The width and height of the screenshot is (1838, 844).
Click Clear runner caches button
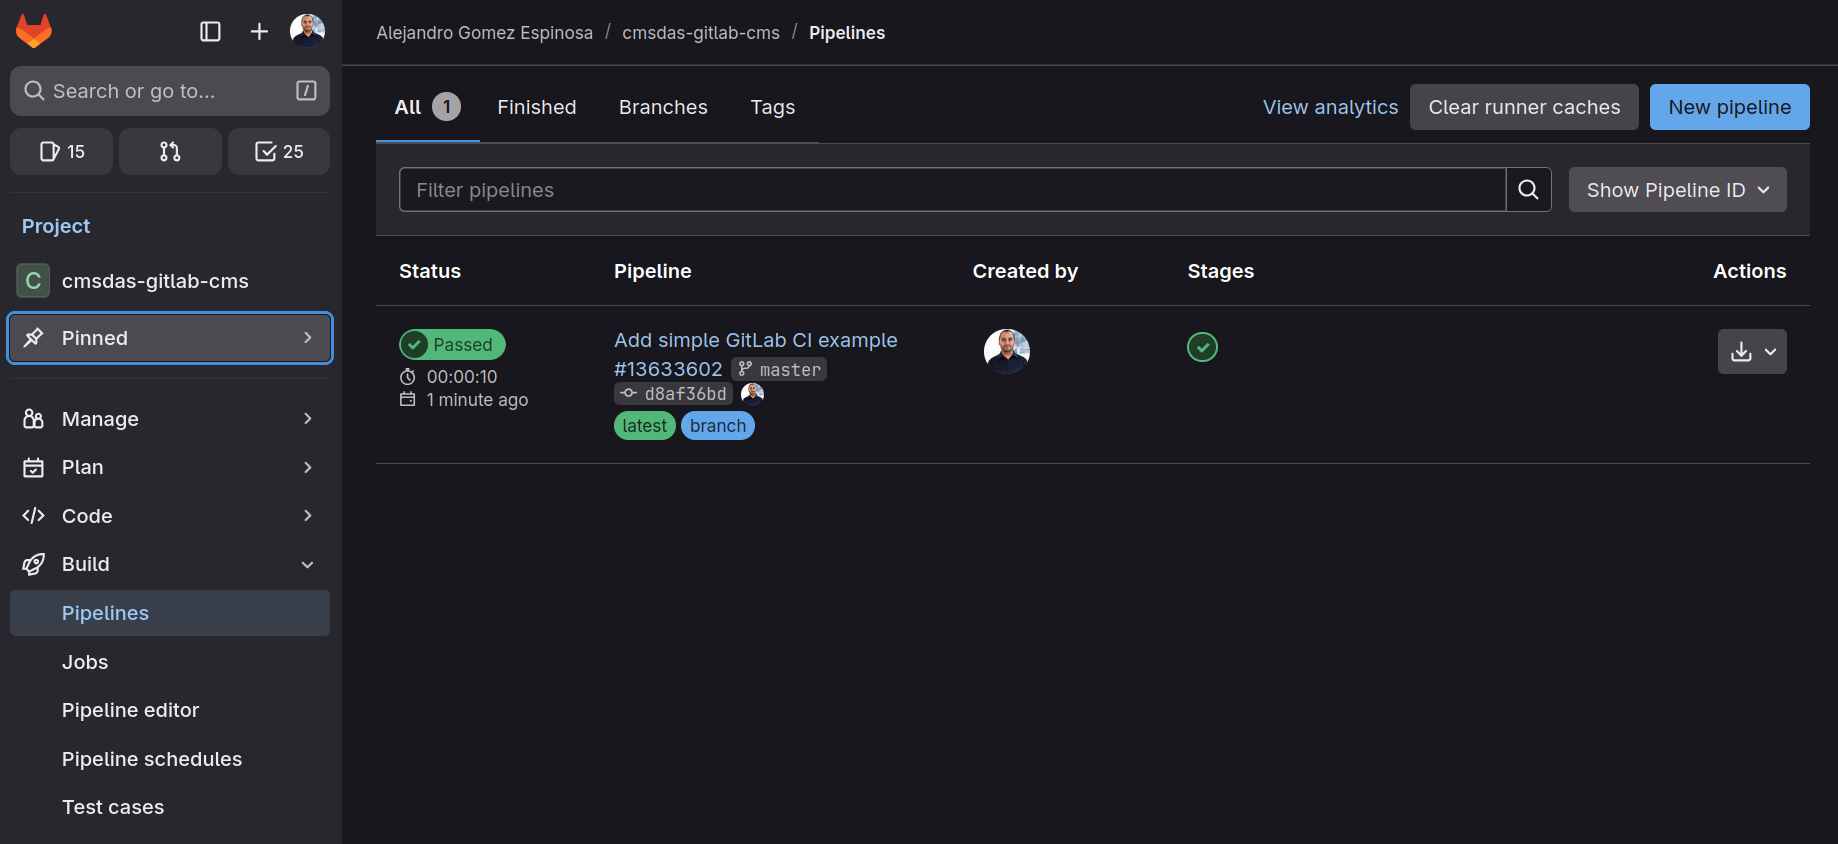tap(1524, 107)
